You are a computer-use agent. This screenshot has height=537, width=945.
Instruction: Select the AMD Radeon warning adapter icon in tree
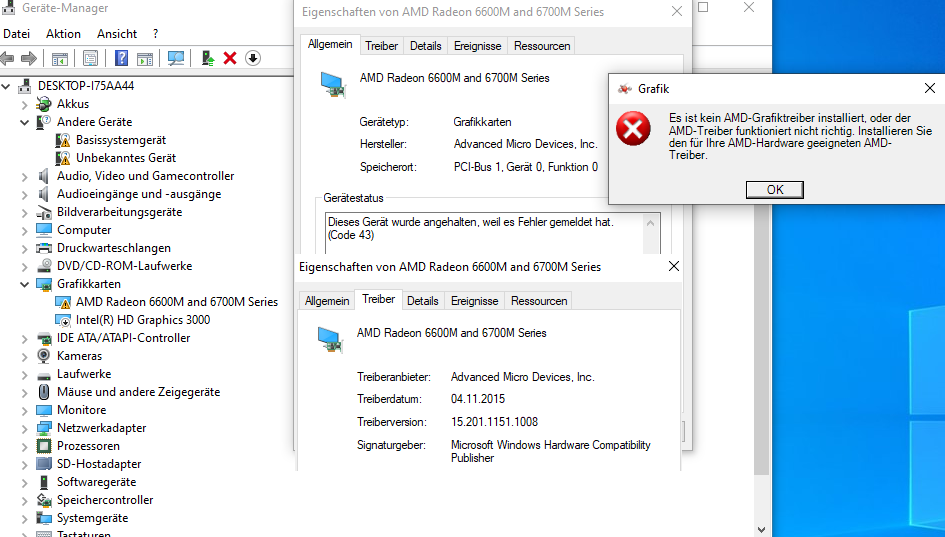coord(63,302)
